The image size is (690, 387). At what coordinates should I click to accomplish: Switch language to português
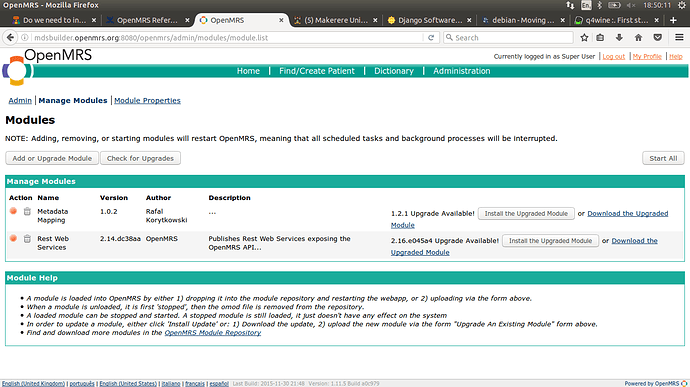point(82,383)
